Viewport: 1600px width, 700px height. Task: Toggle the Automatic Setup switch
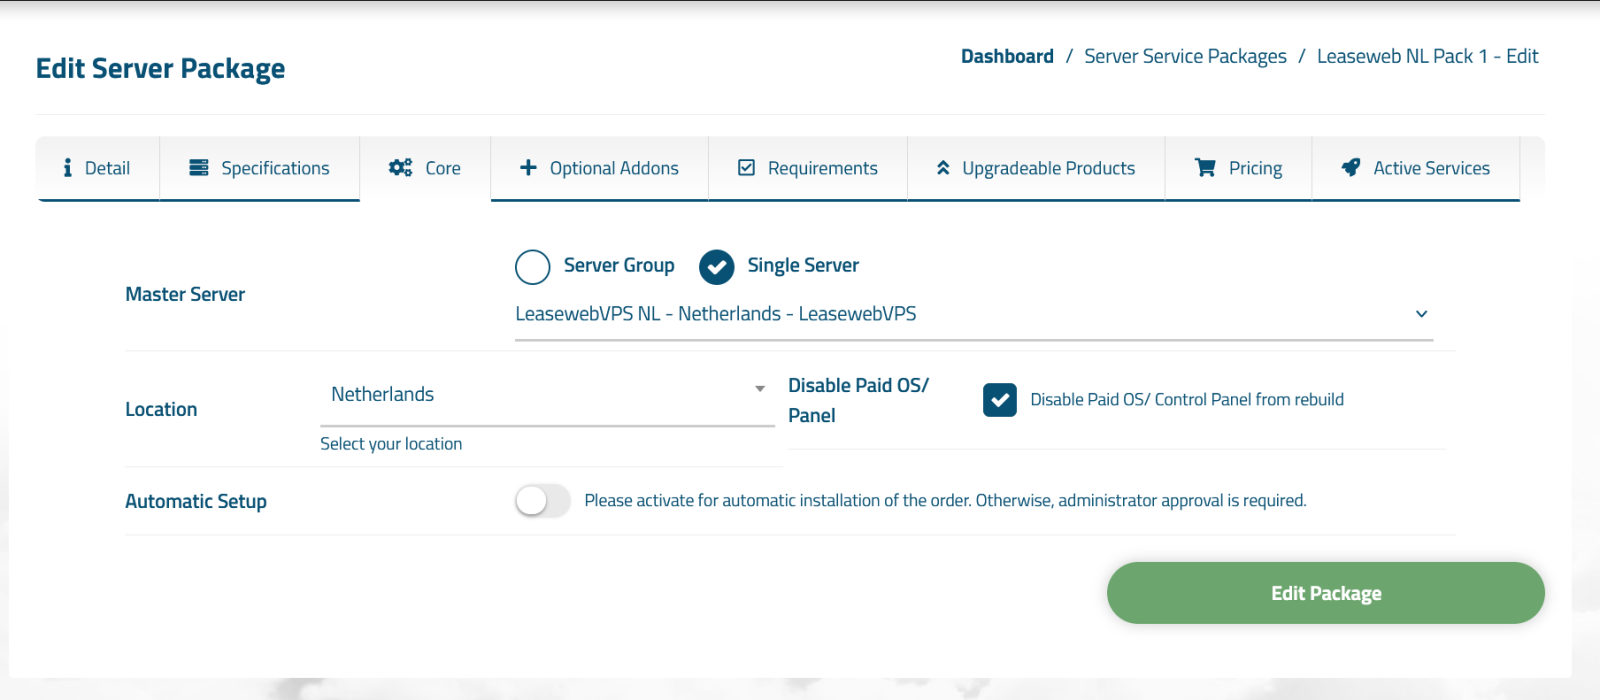(x=542, y=500)
